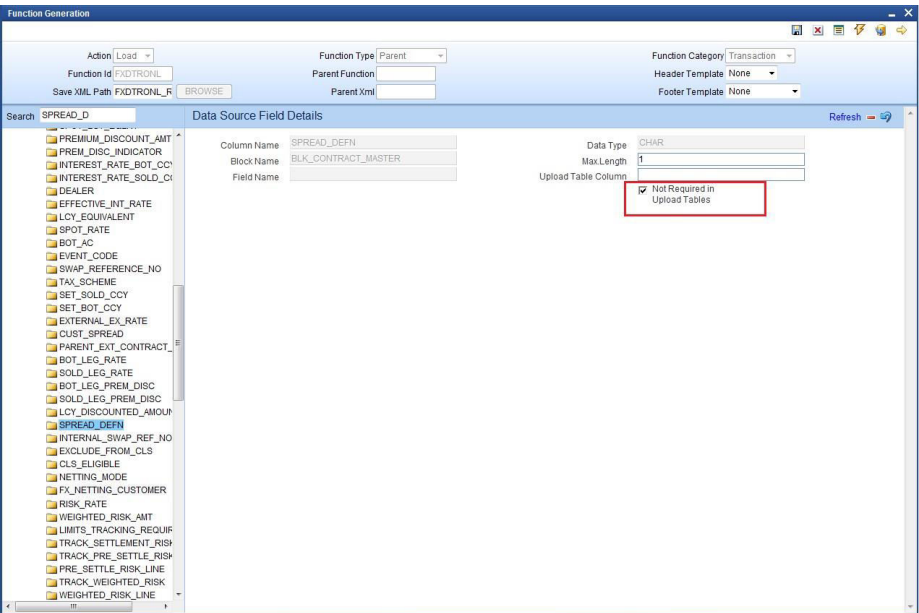The width and height of the screenshot is (919, 613).
Task: Select PRE_SETTLE_RISK_LINE tree node
Action: tap(112, 569)
